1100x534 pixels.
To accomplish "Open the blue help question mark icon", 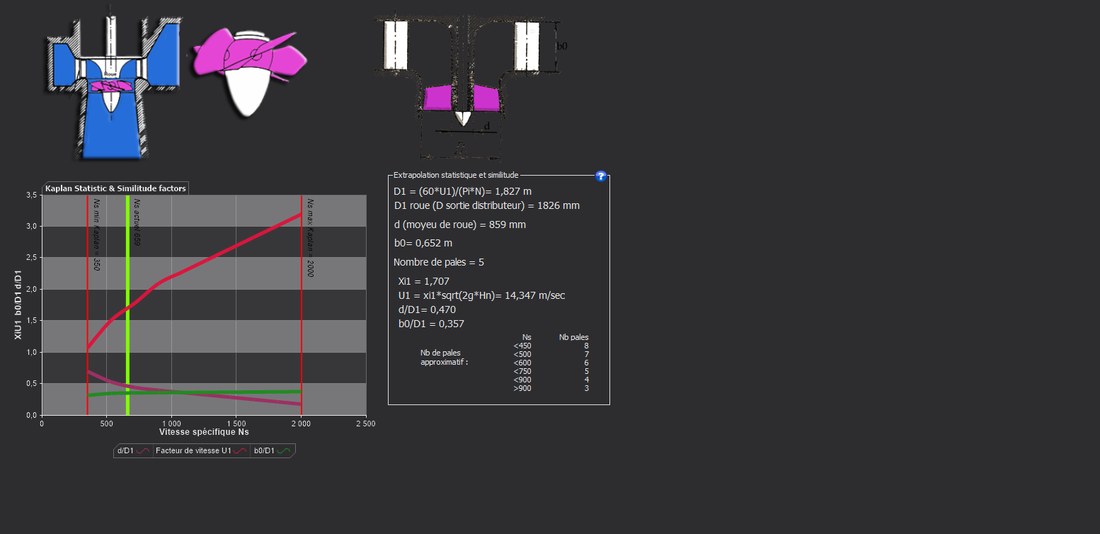I will click(x=601, y=176).
